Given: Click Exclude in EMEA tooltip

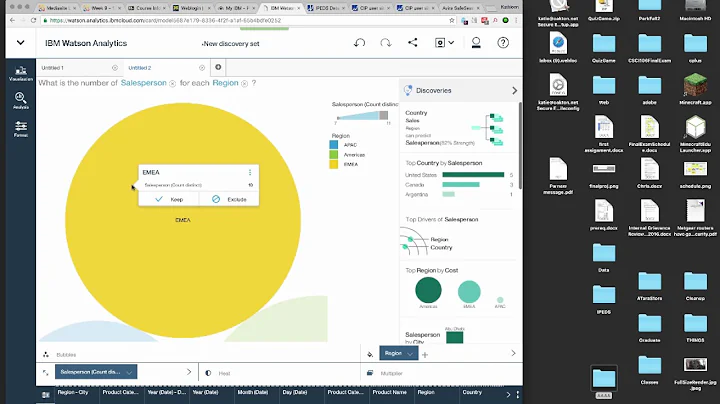Looking at the screenshot, I should click(x=229, y=199).
